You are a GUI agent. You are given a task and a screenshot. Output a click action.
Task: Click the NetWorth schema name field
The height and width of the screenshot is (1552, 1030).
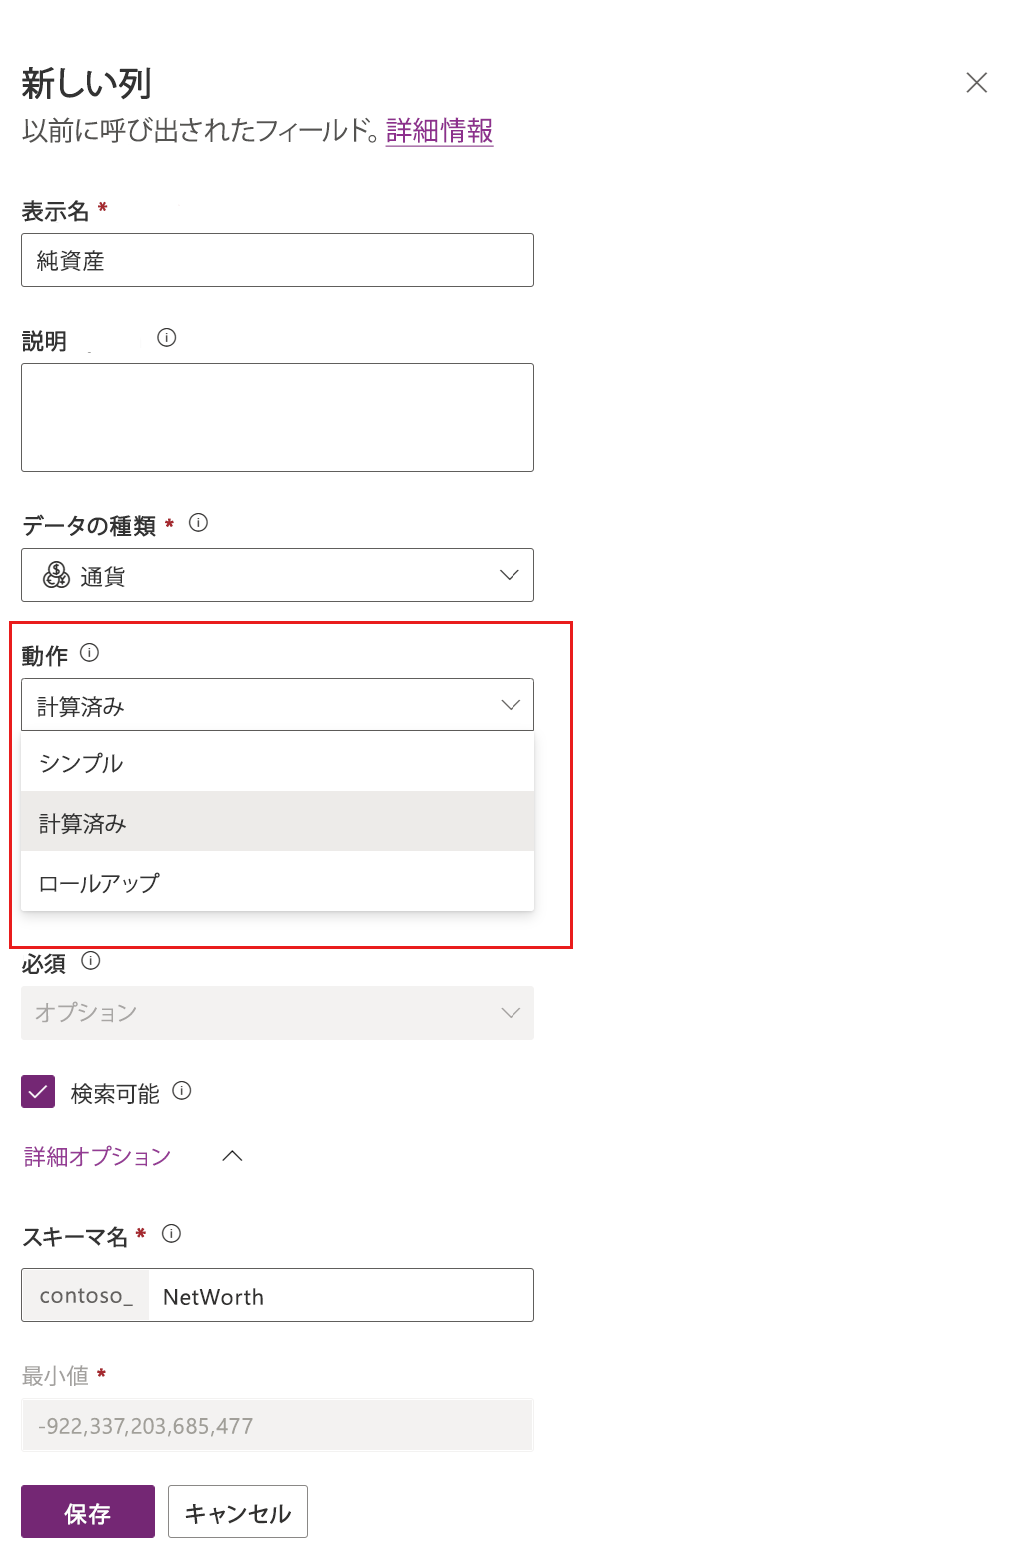(340, 1296)
